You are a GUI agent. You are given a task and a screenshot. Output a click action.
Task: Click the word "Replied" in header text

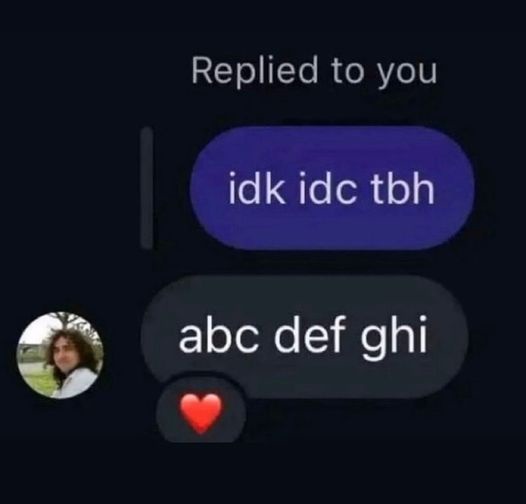[x=255, y=71]
